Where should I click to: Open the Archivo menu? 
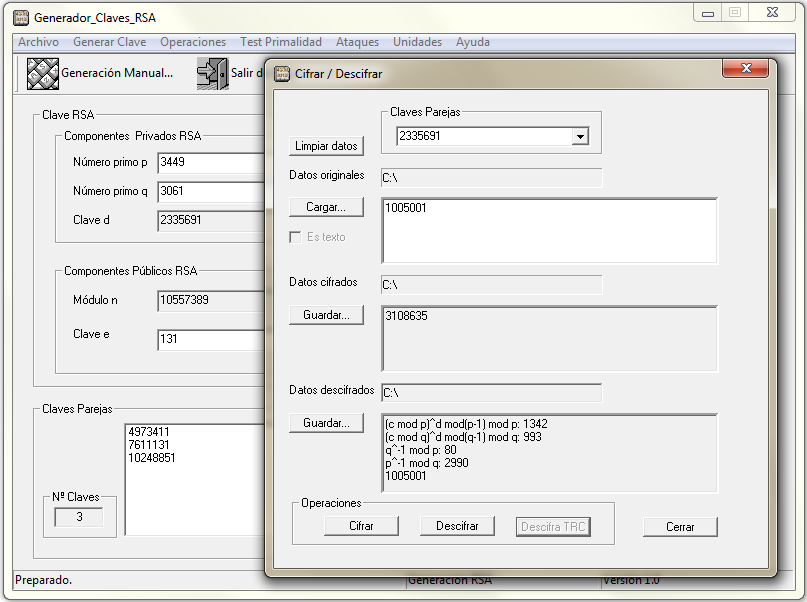38,42
